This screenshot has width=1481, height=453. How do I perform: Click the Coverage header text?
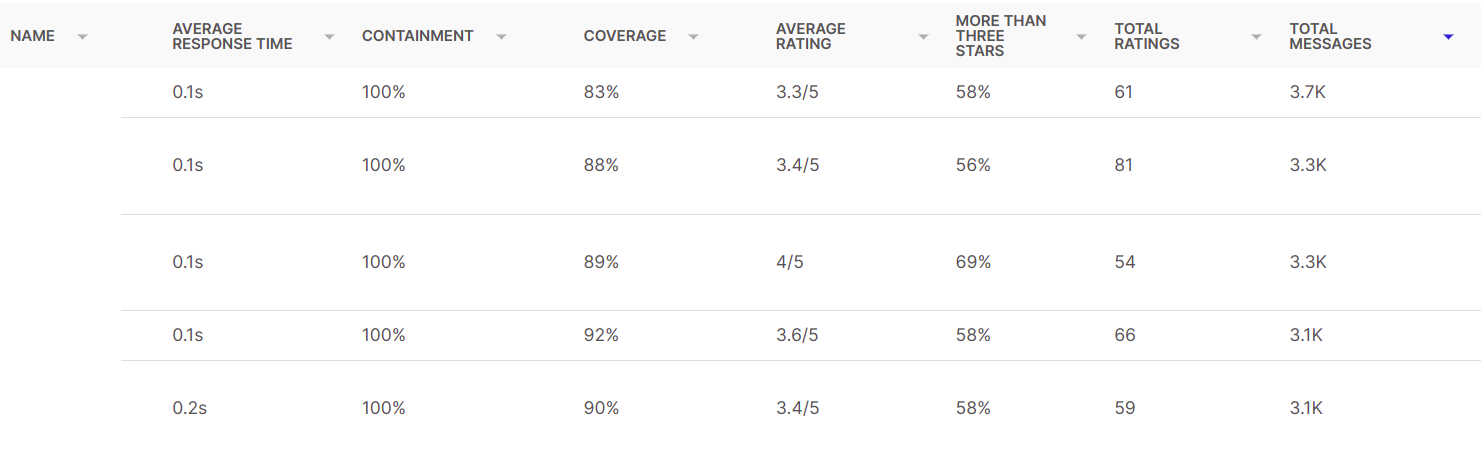[624, 36]
